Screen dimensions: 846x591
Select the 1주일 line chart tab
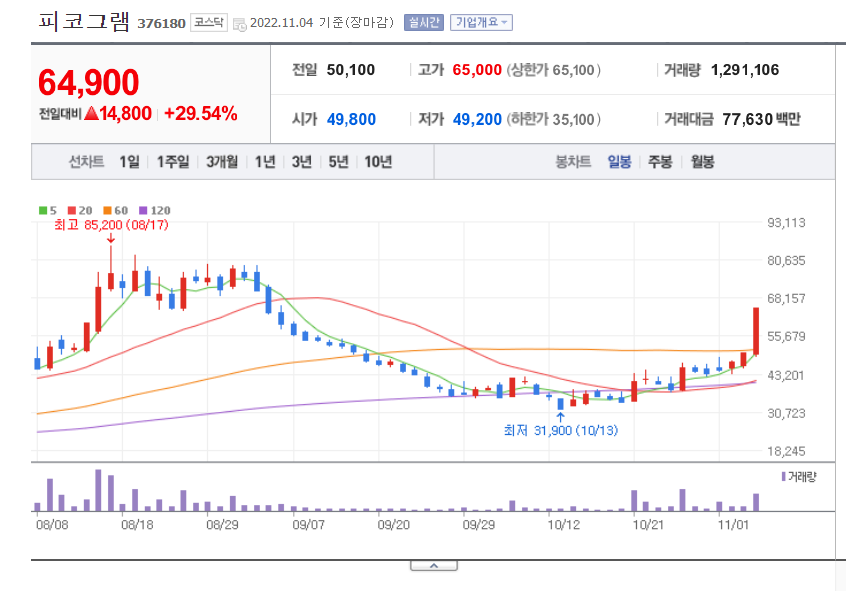[x=173, y=161]
